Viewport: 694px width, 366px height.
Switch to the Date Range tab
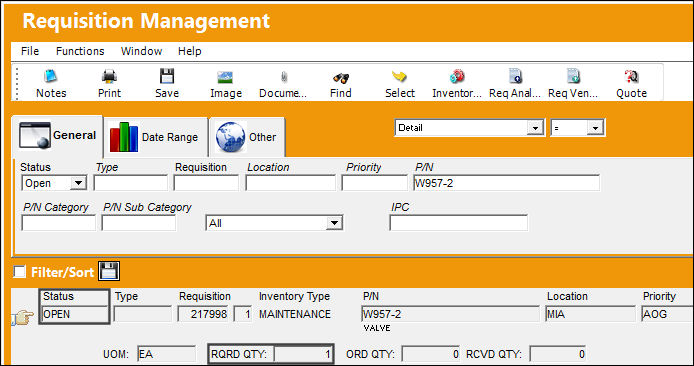[x=155, y=137]
